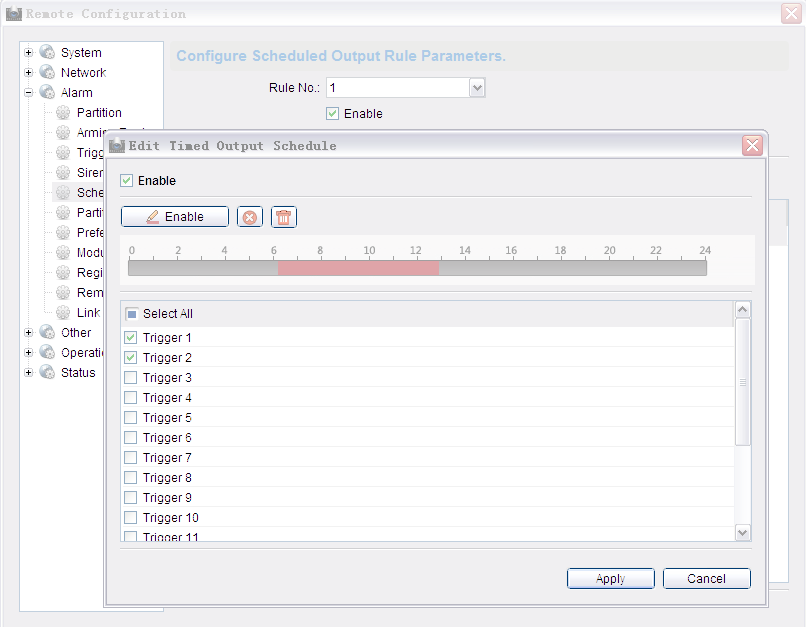Click the System gear icon in the tree
806x627 pixels.
click(x=47, y=52)
